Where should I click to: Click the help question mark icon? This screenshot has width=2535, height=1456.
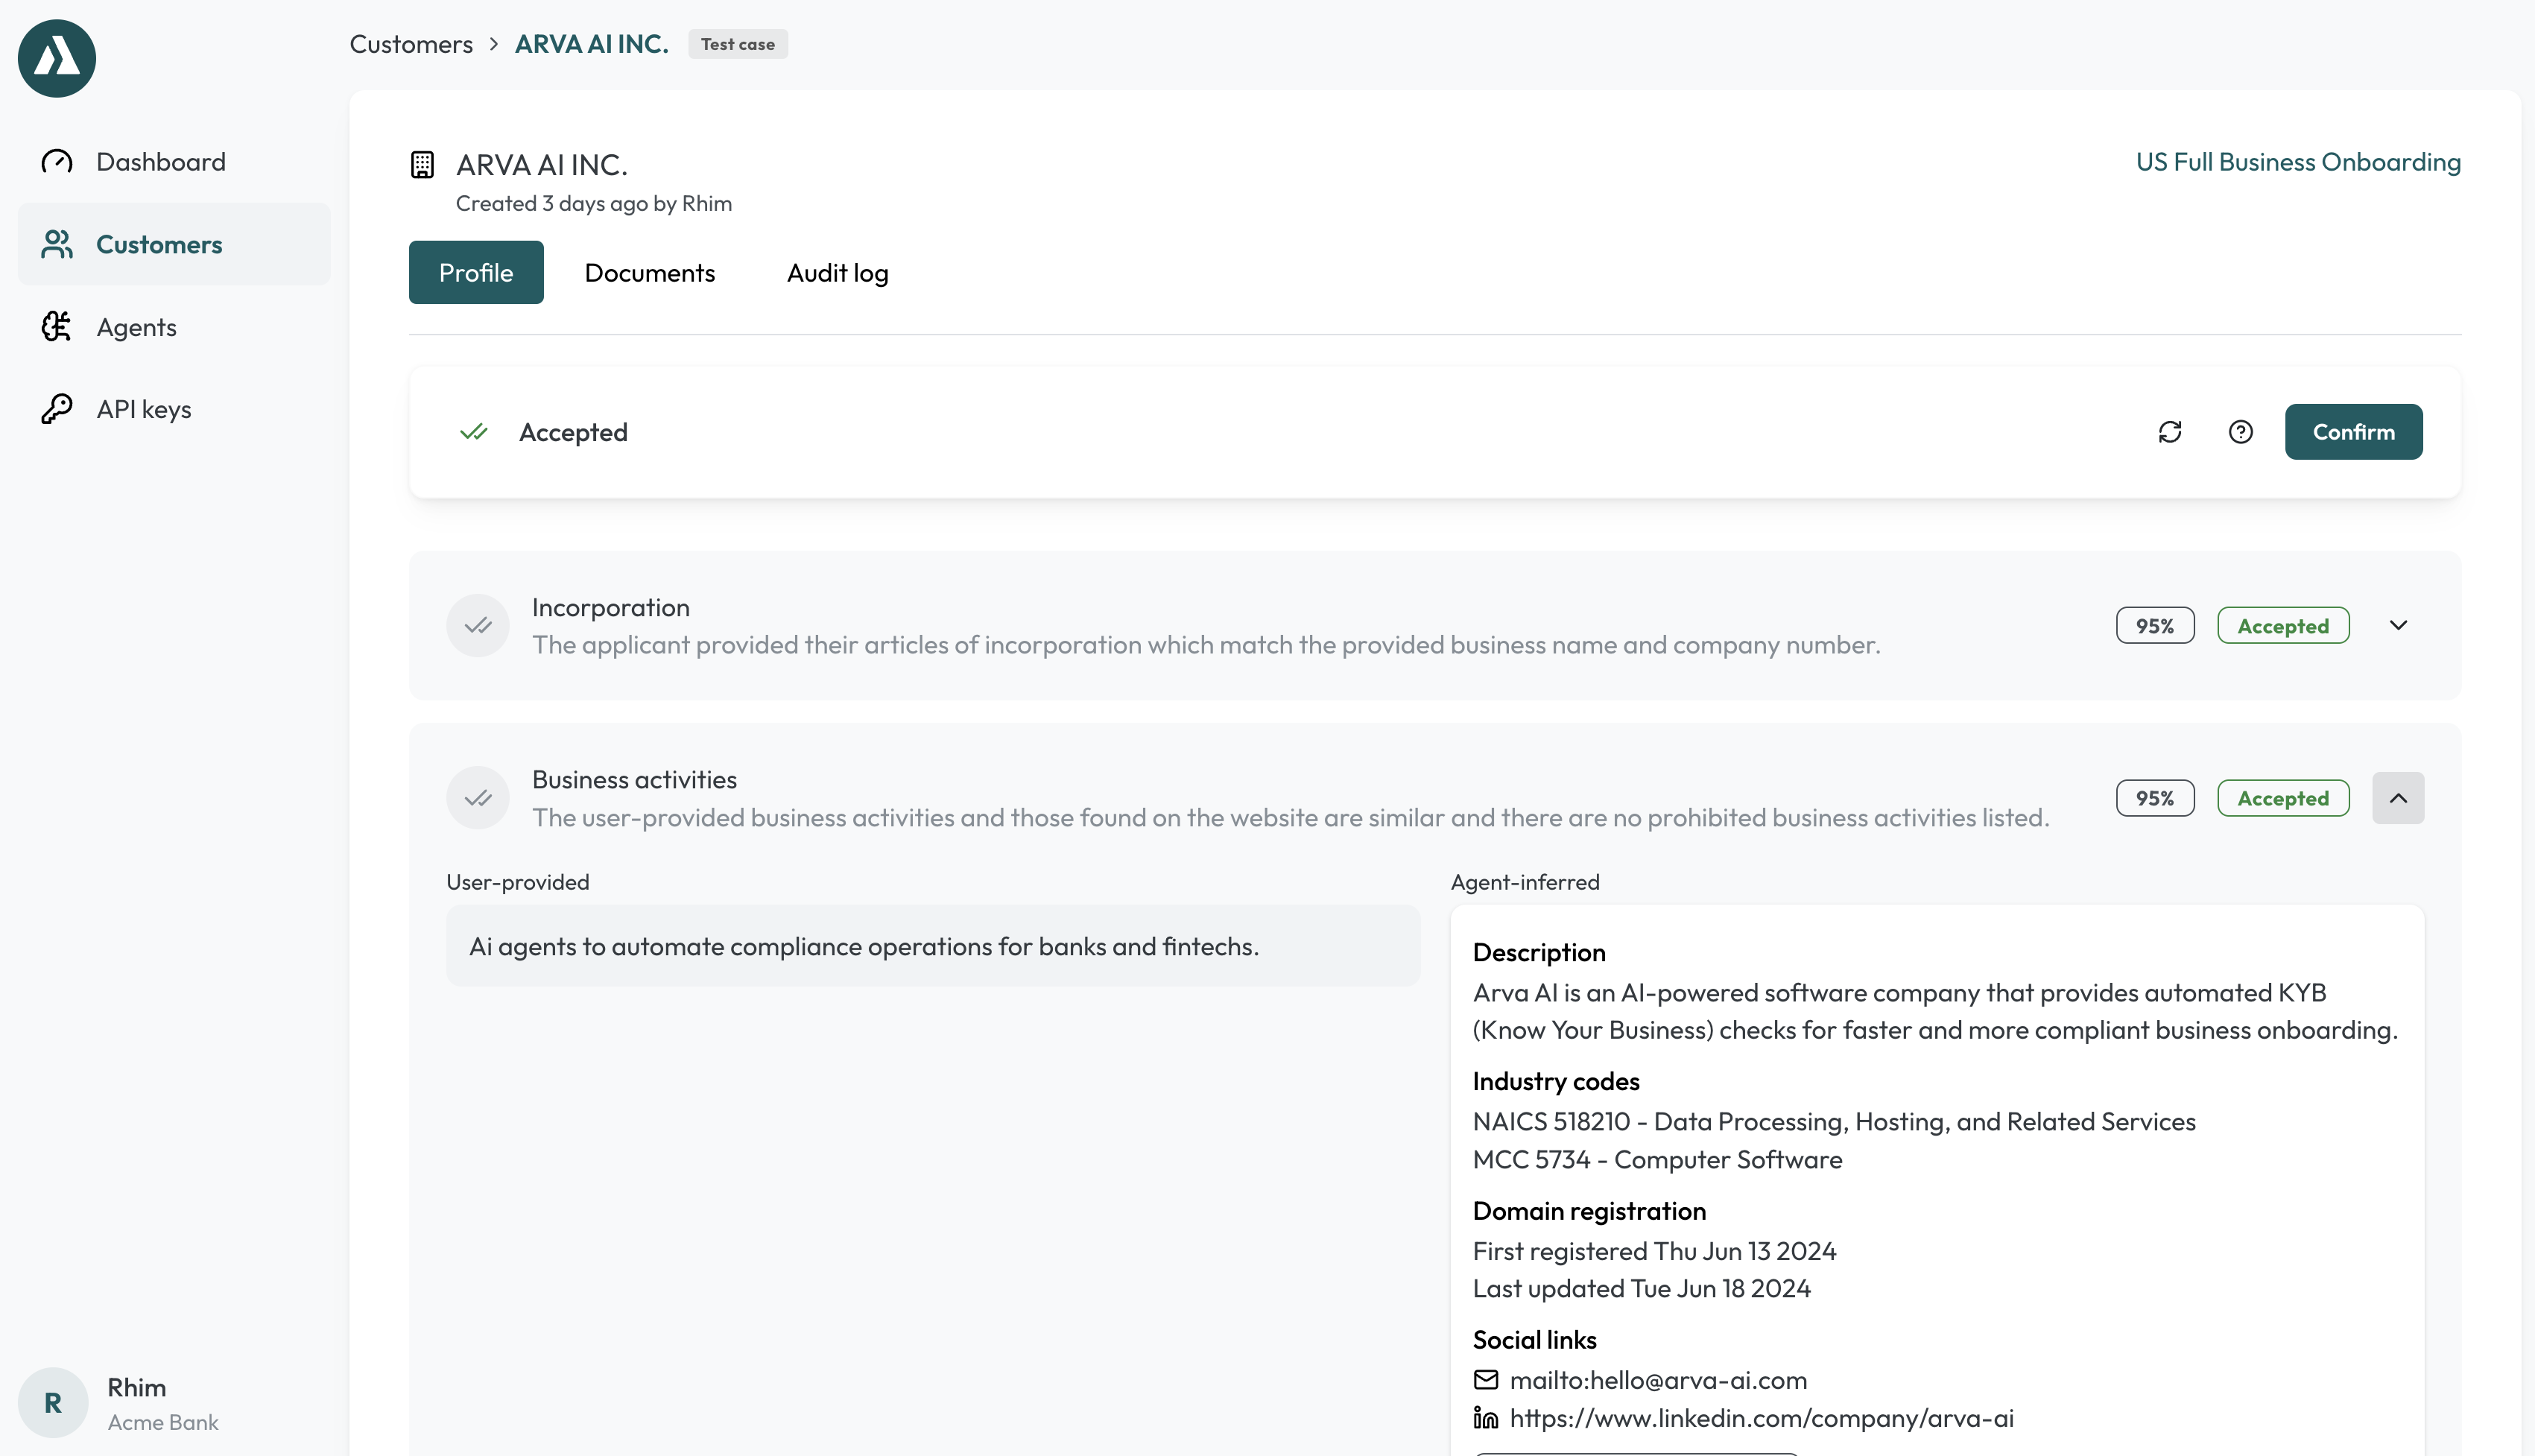coord(2240,432)
